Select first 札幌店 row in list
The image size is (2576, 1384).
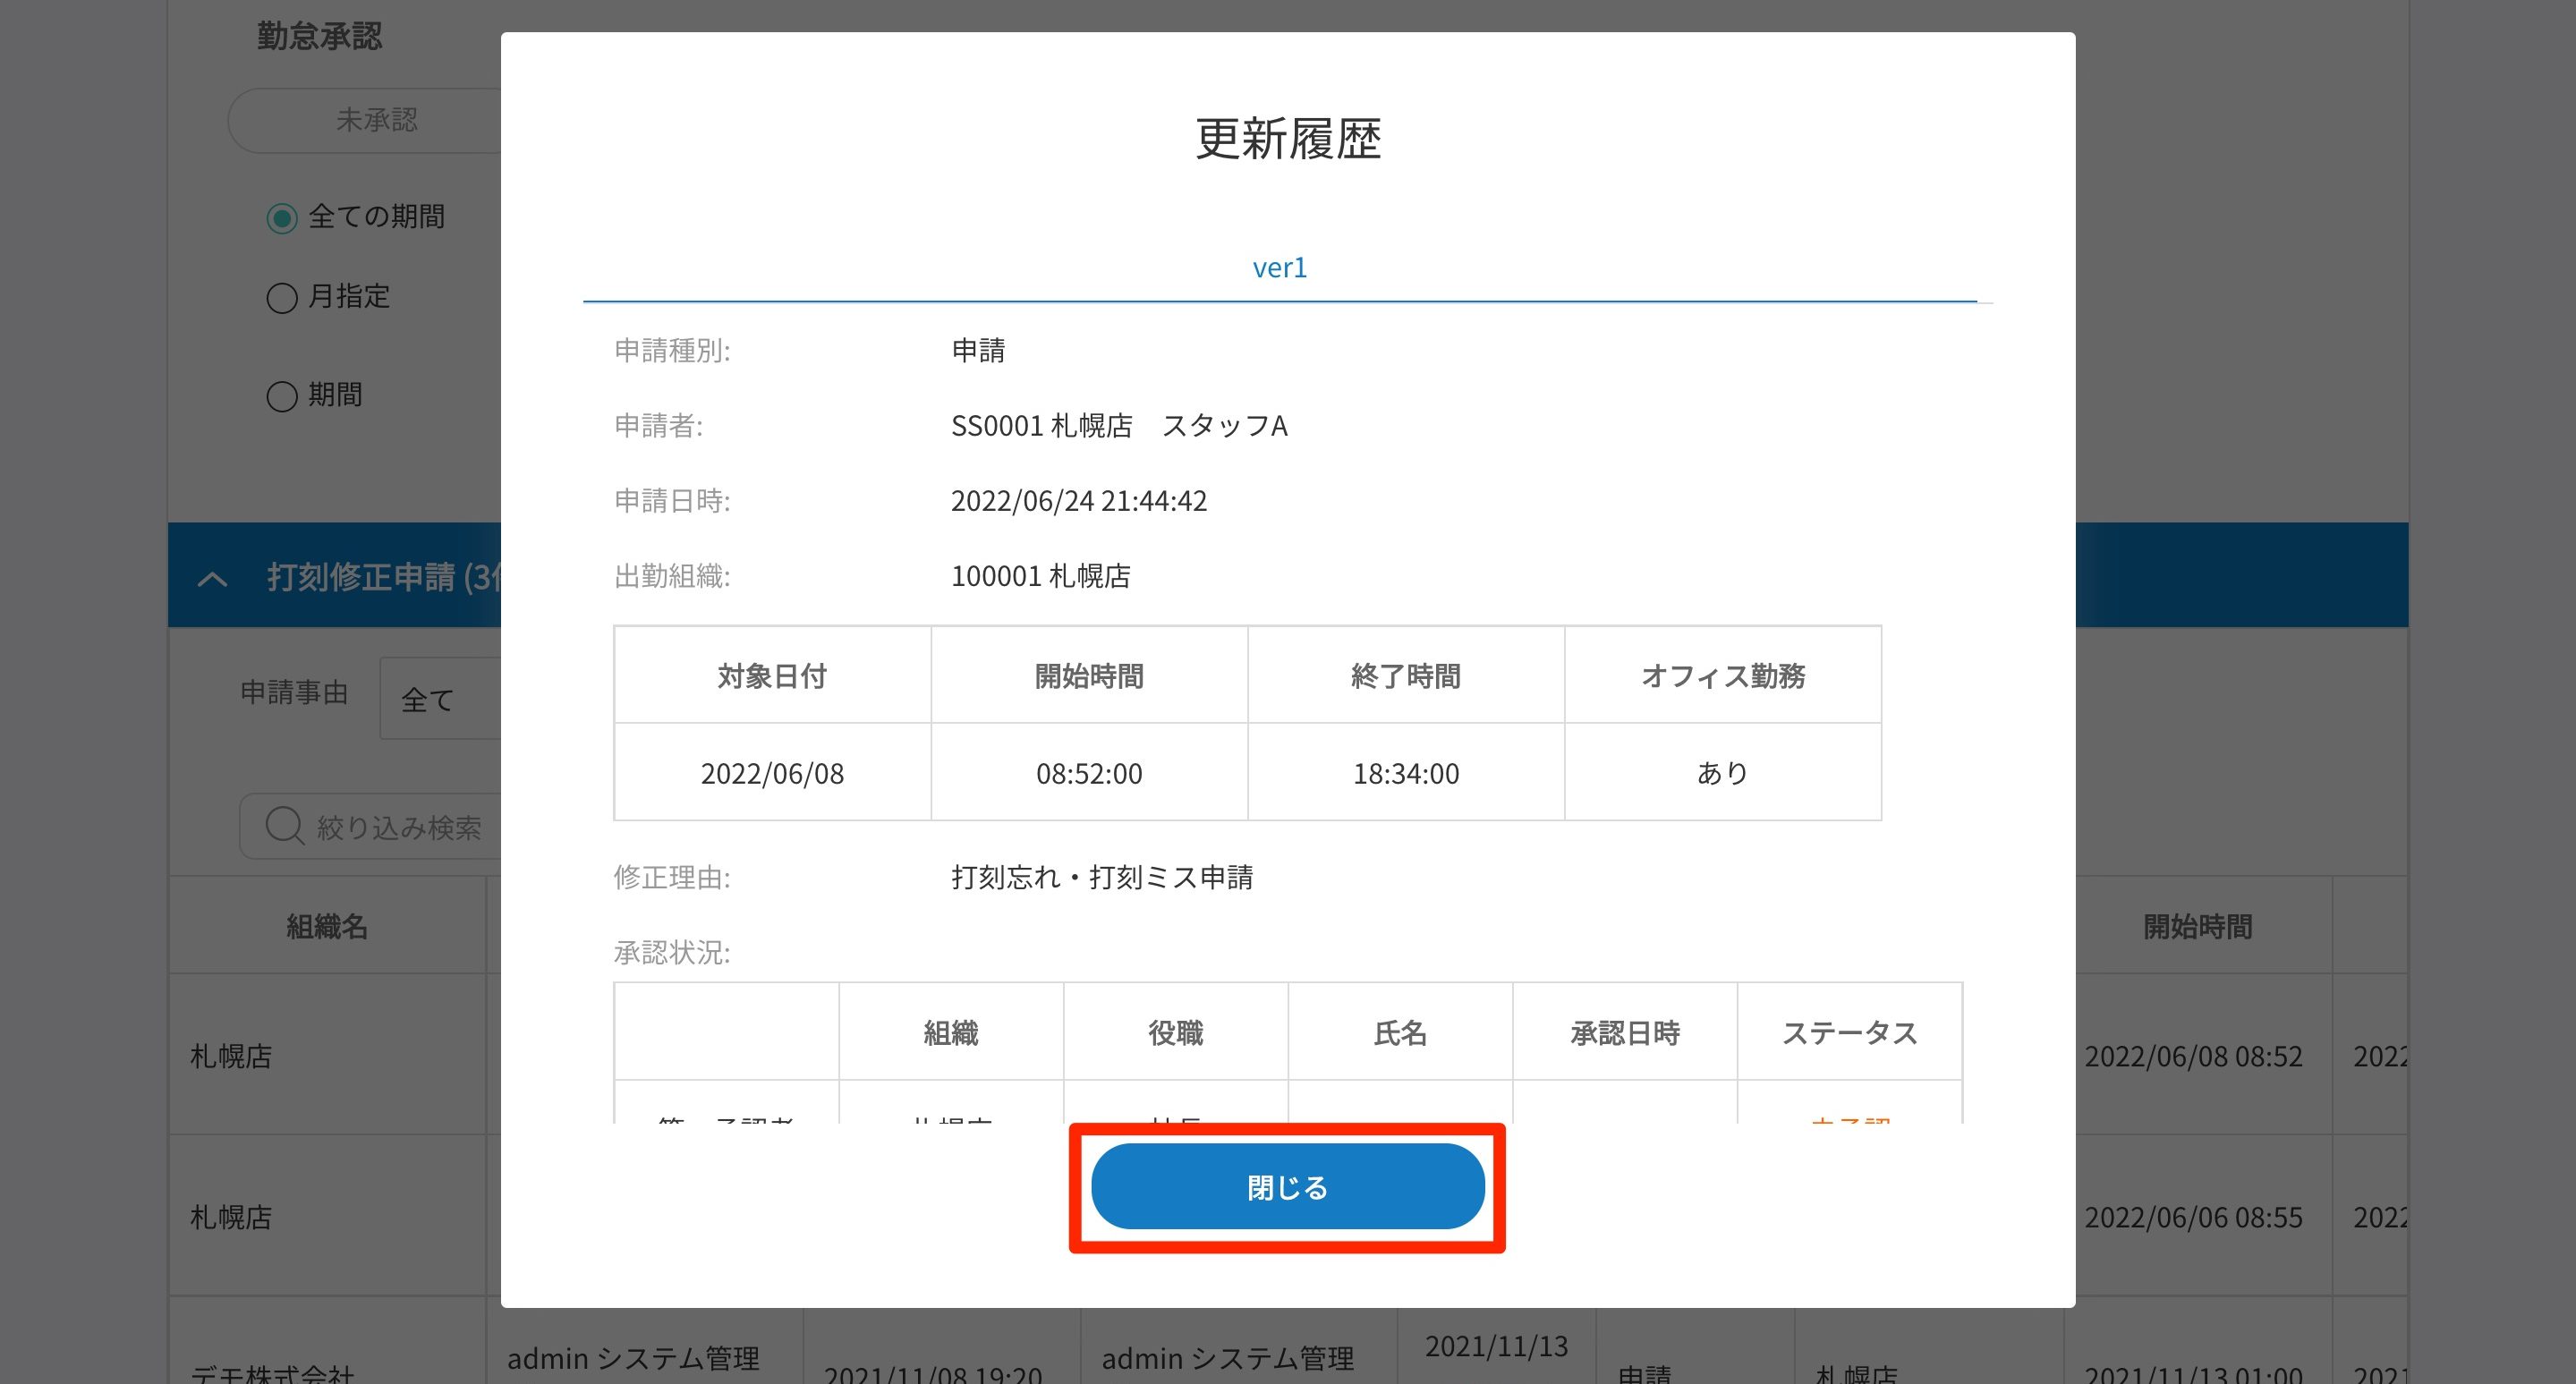point(232,1056)
